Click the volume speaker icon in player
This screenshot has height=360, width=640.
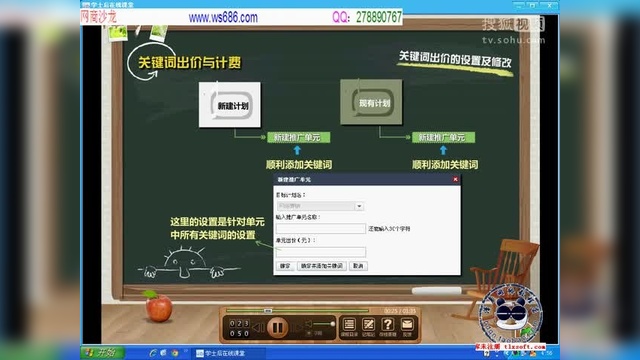[309, 324]
